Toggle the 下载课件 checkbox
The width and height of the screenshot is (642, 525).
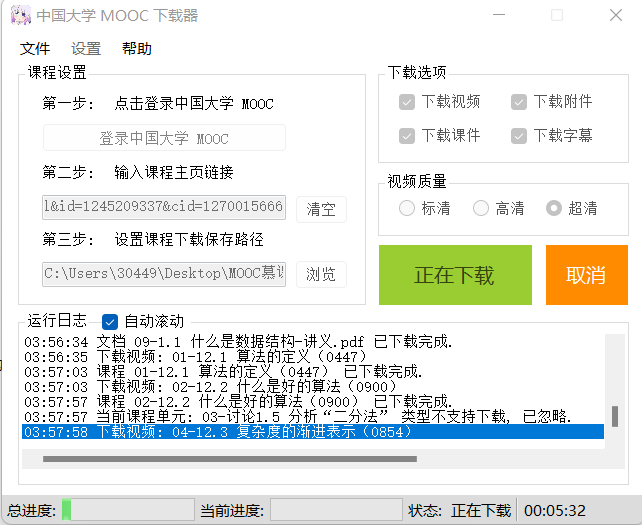[407, 136]
